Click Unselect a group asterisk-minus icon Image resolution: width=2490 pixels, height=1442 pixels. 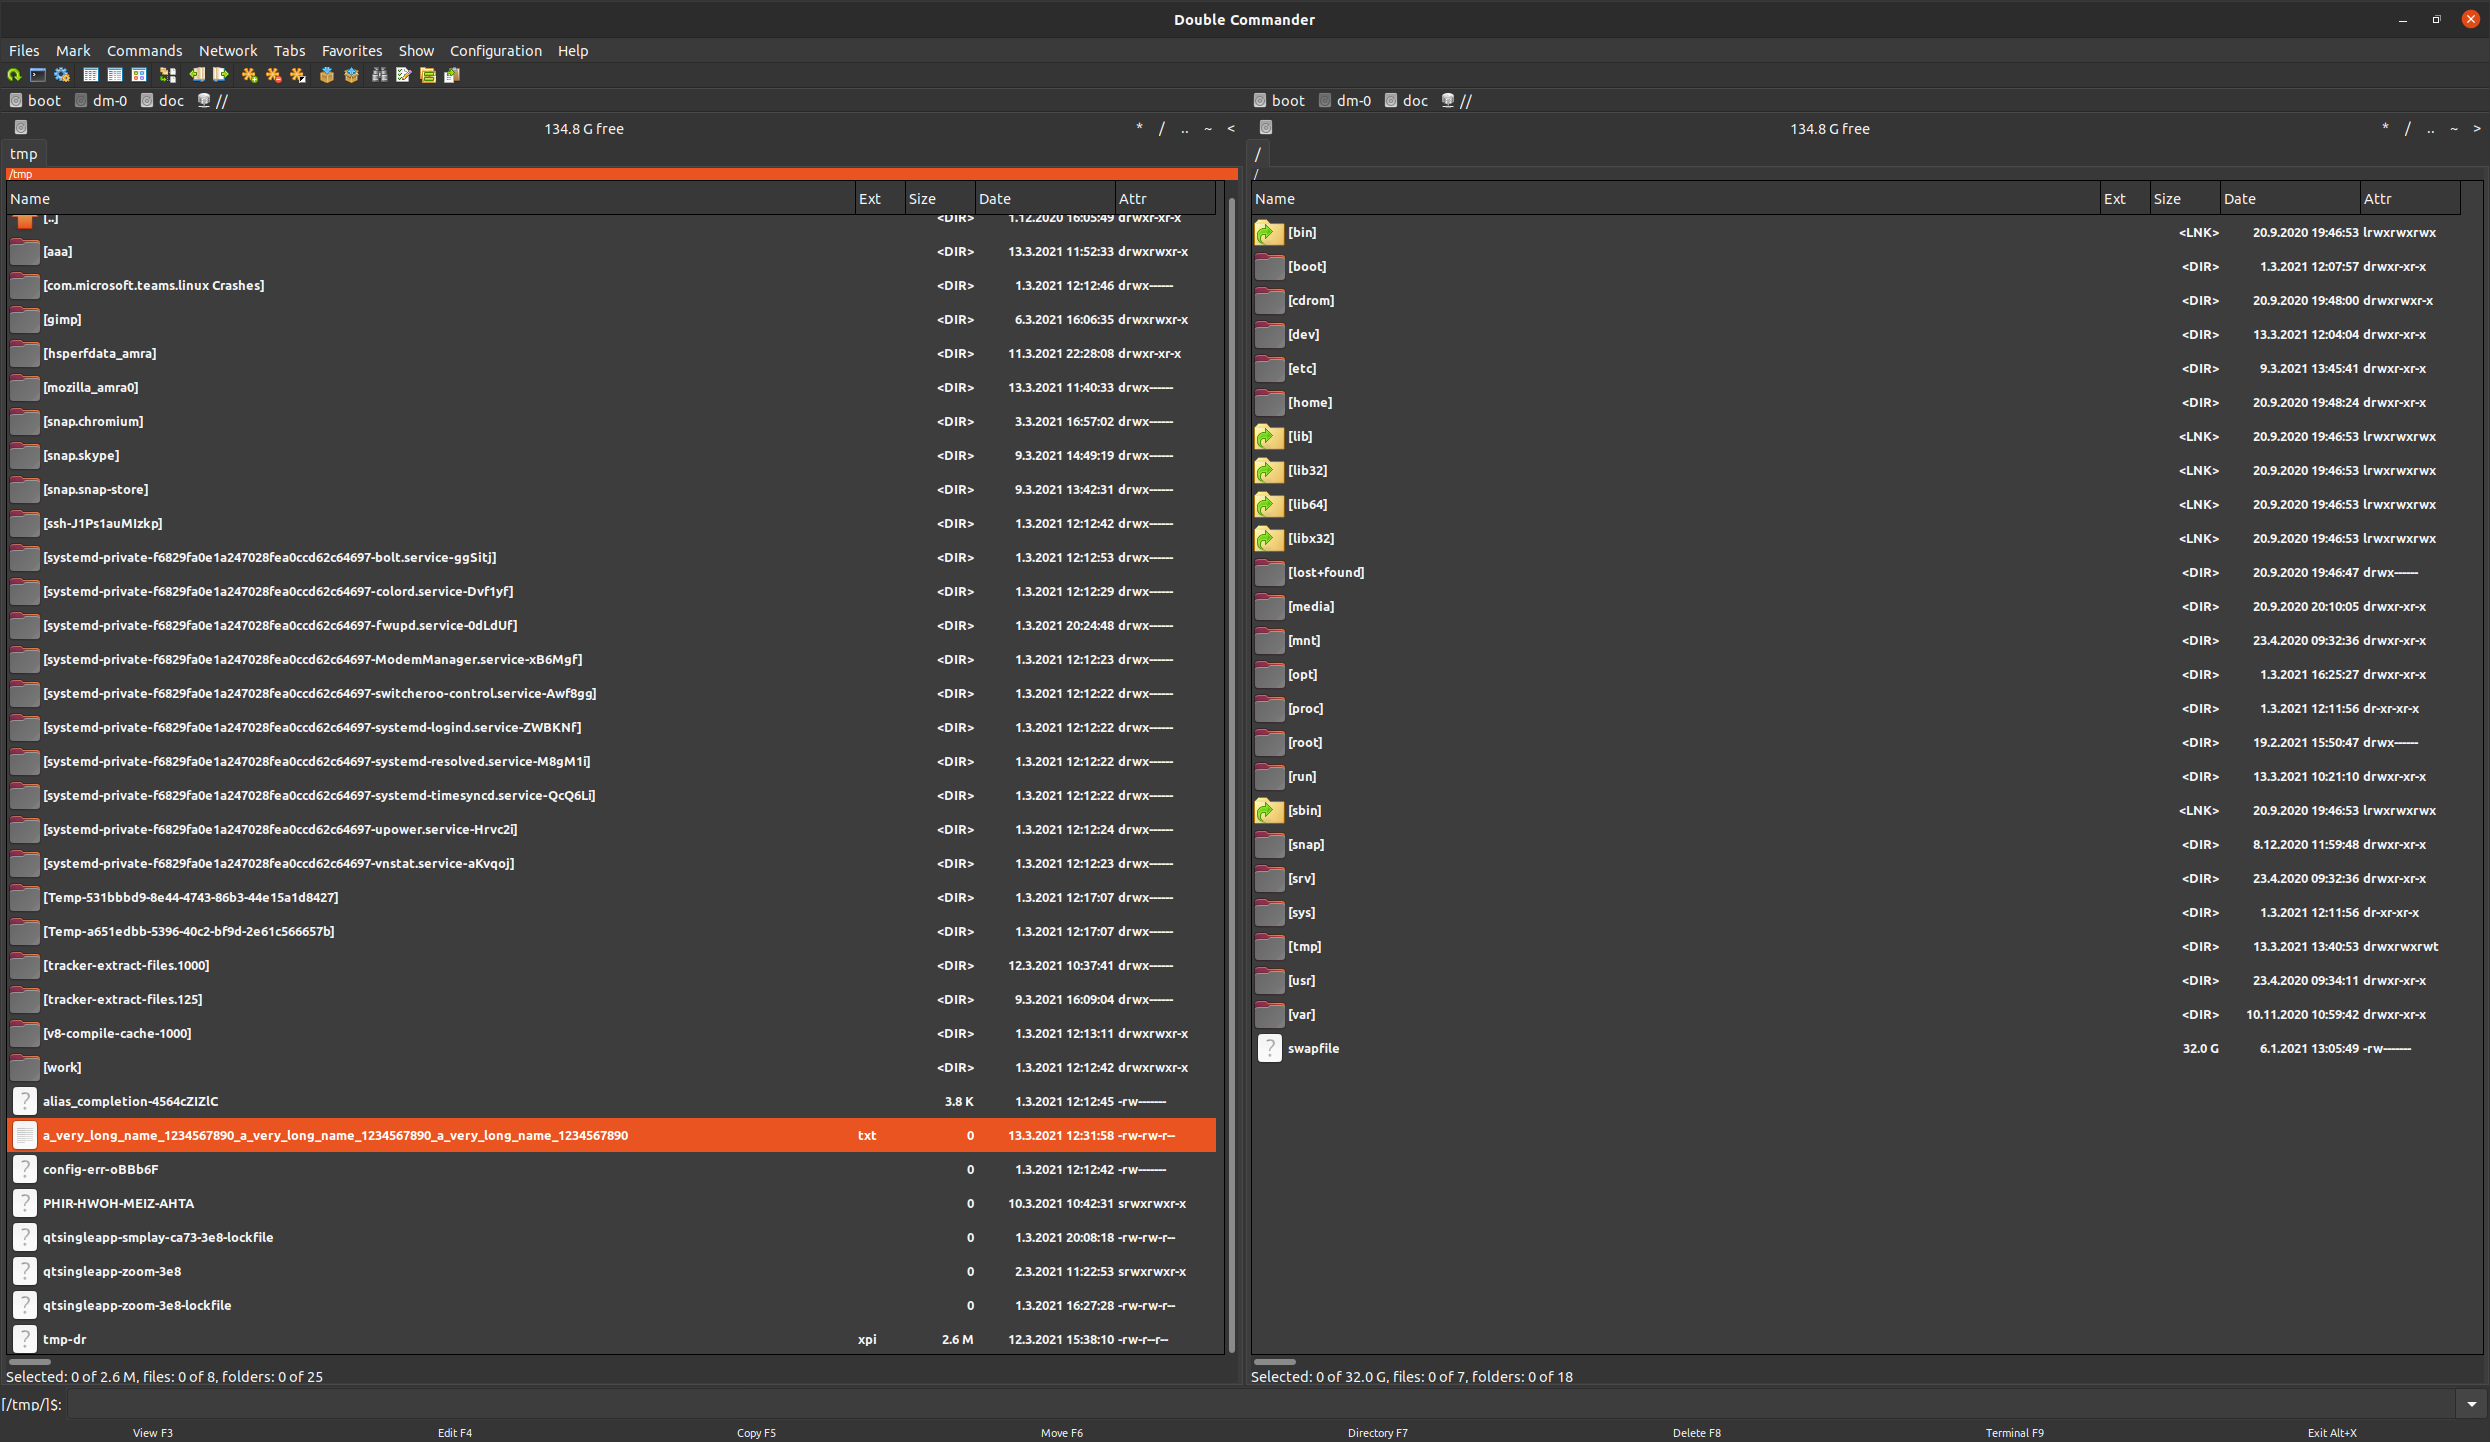point(274,75)
